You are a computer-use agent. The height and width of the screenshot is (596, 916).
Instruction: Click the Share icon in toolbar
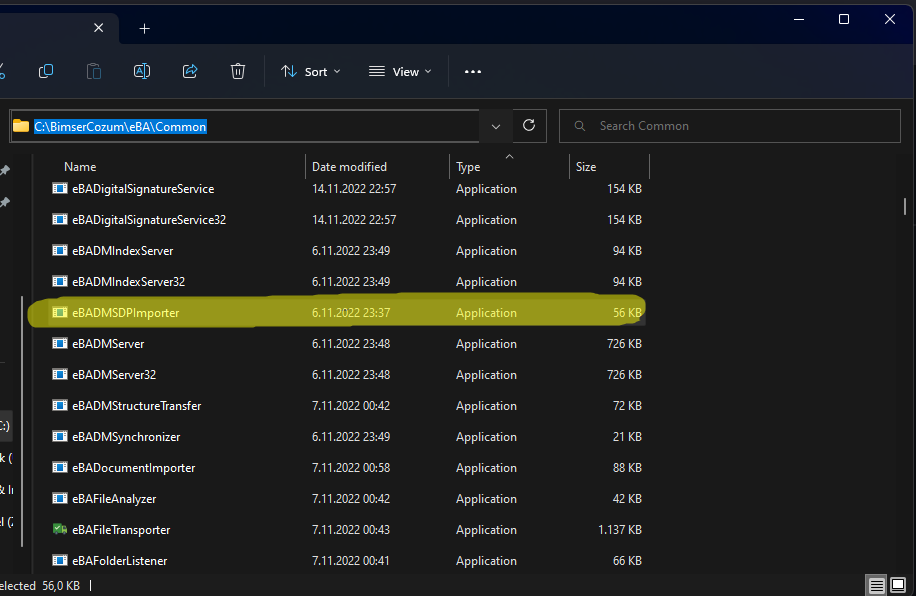click(x=190, y=71)
